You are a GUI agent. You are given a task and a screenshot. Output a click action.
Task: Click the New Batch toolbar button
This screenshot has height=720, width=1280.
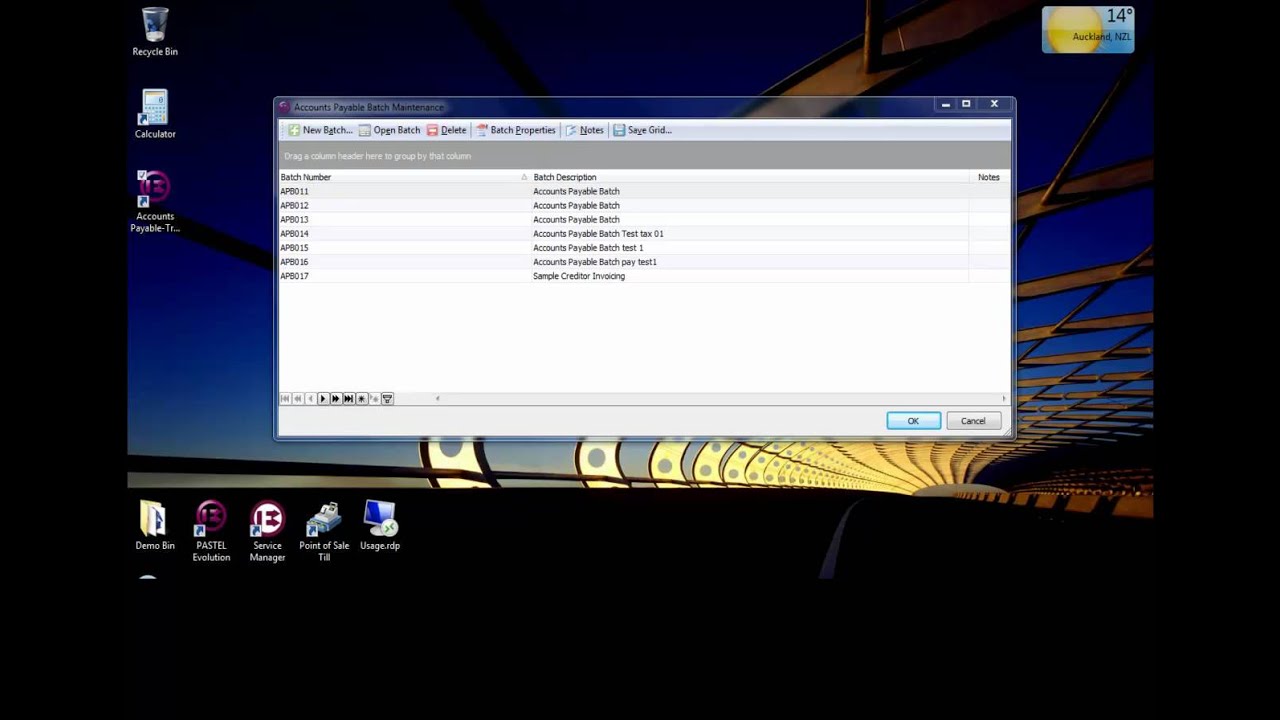(x=320, y=130)
